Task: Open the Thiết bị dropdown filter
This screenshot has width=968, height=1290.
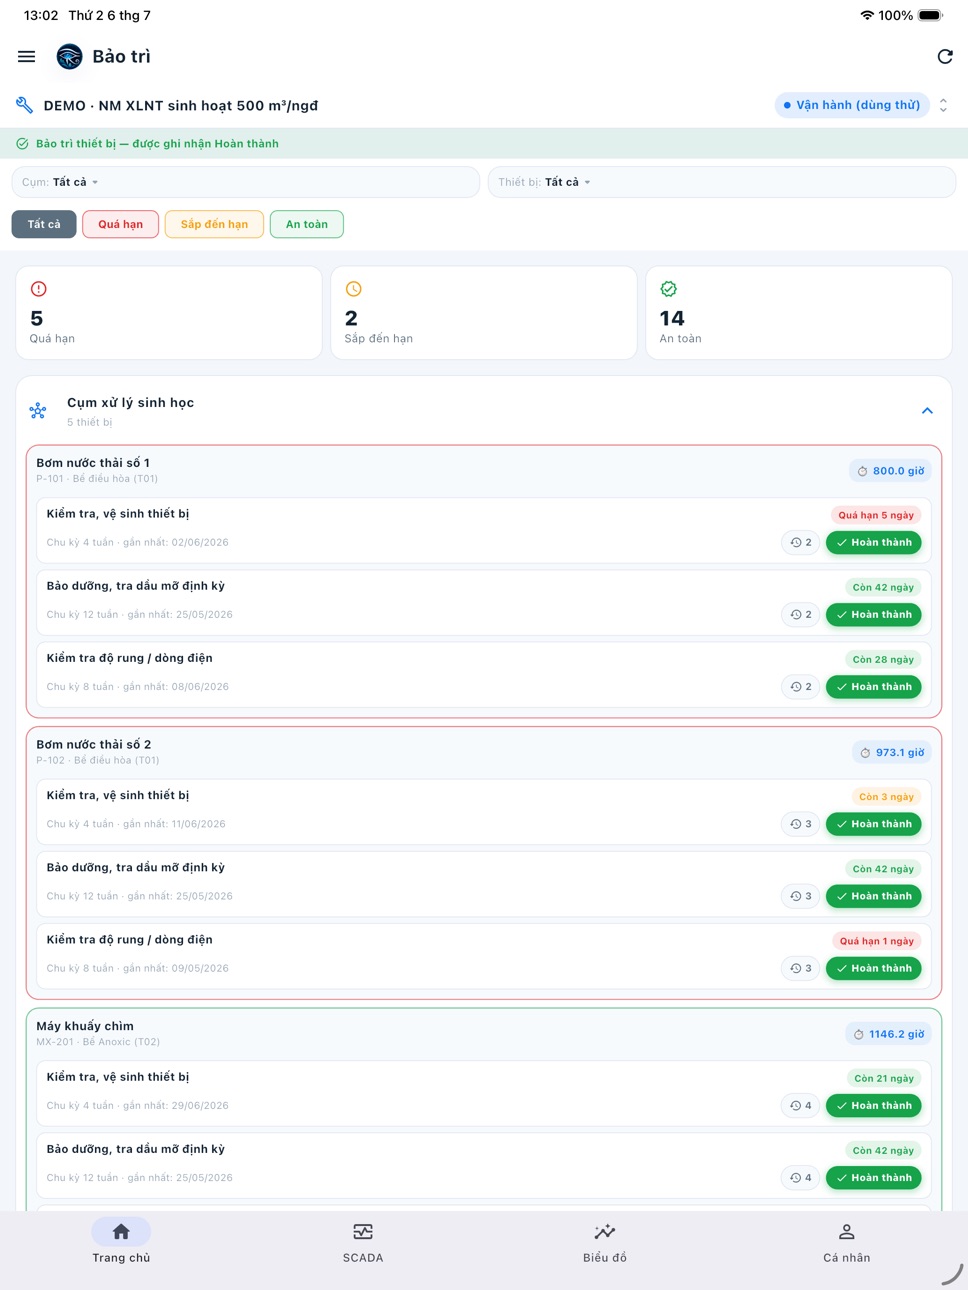Action: tap(722, 182)
